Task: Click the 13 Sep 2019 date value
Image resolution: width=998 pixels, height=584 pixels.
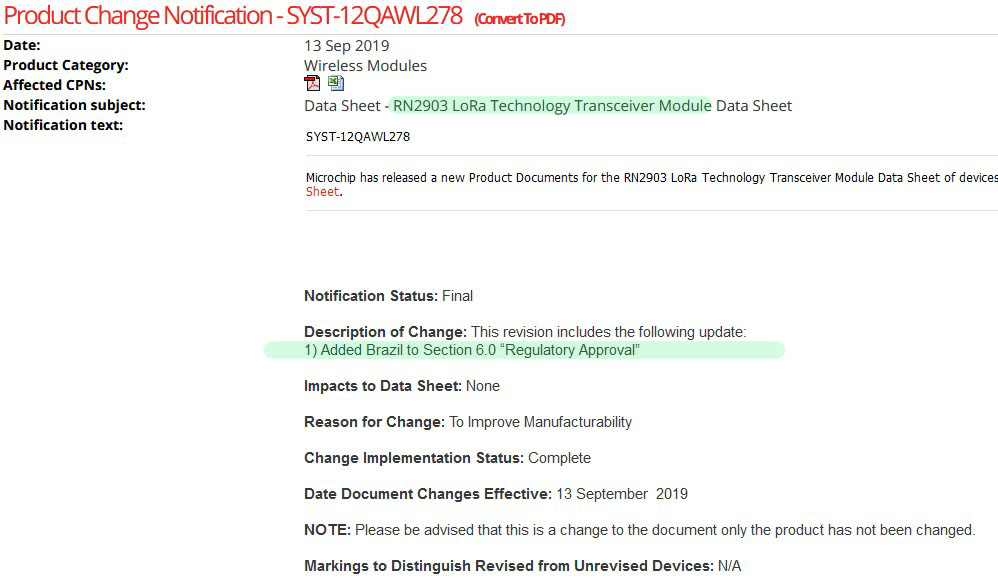Action: [x=347, y=46]
